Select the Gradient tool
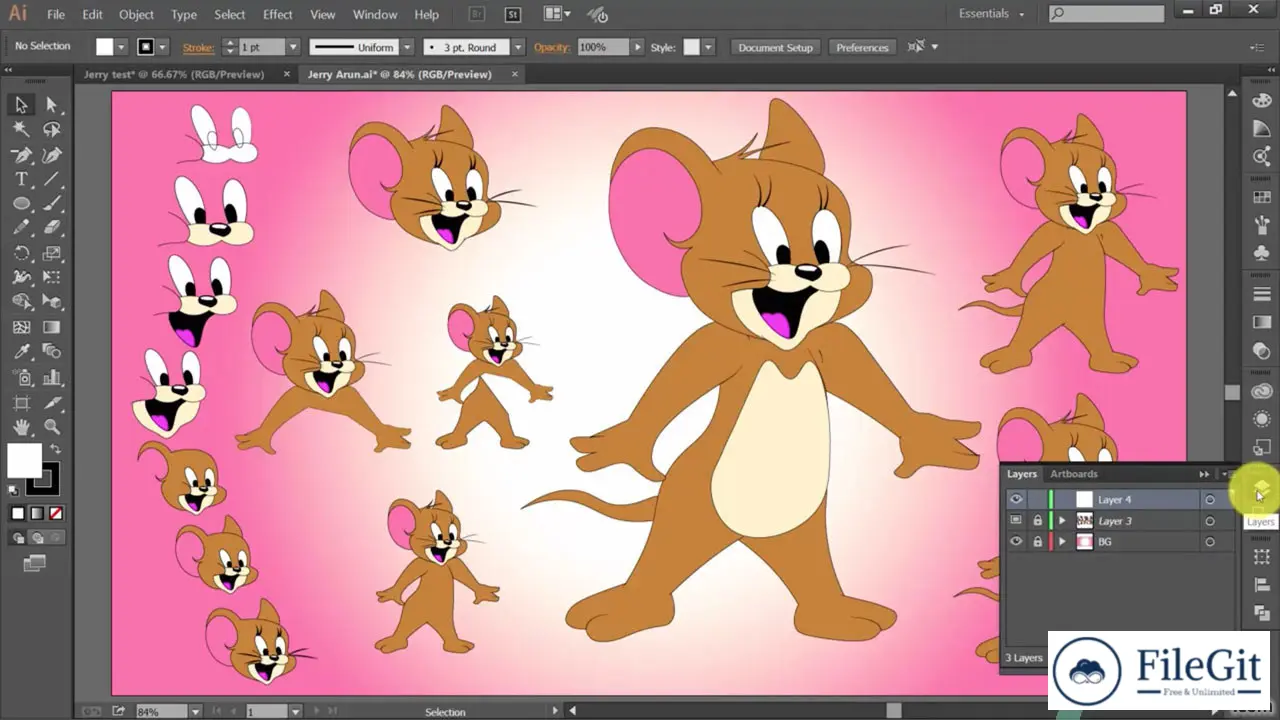The image size is (1280, 720). click(52, 327)
